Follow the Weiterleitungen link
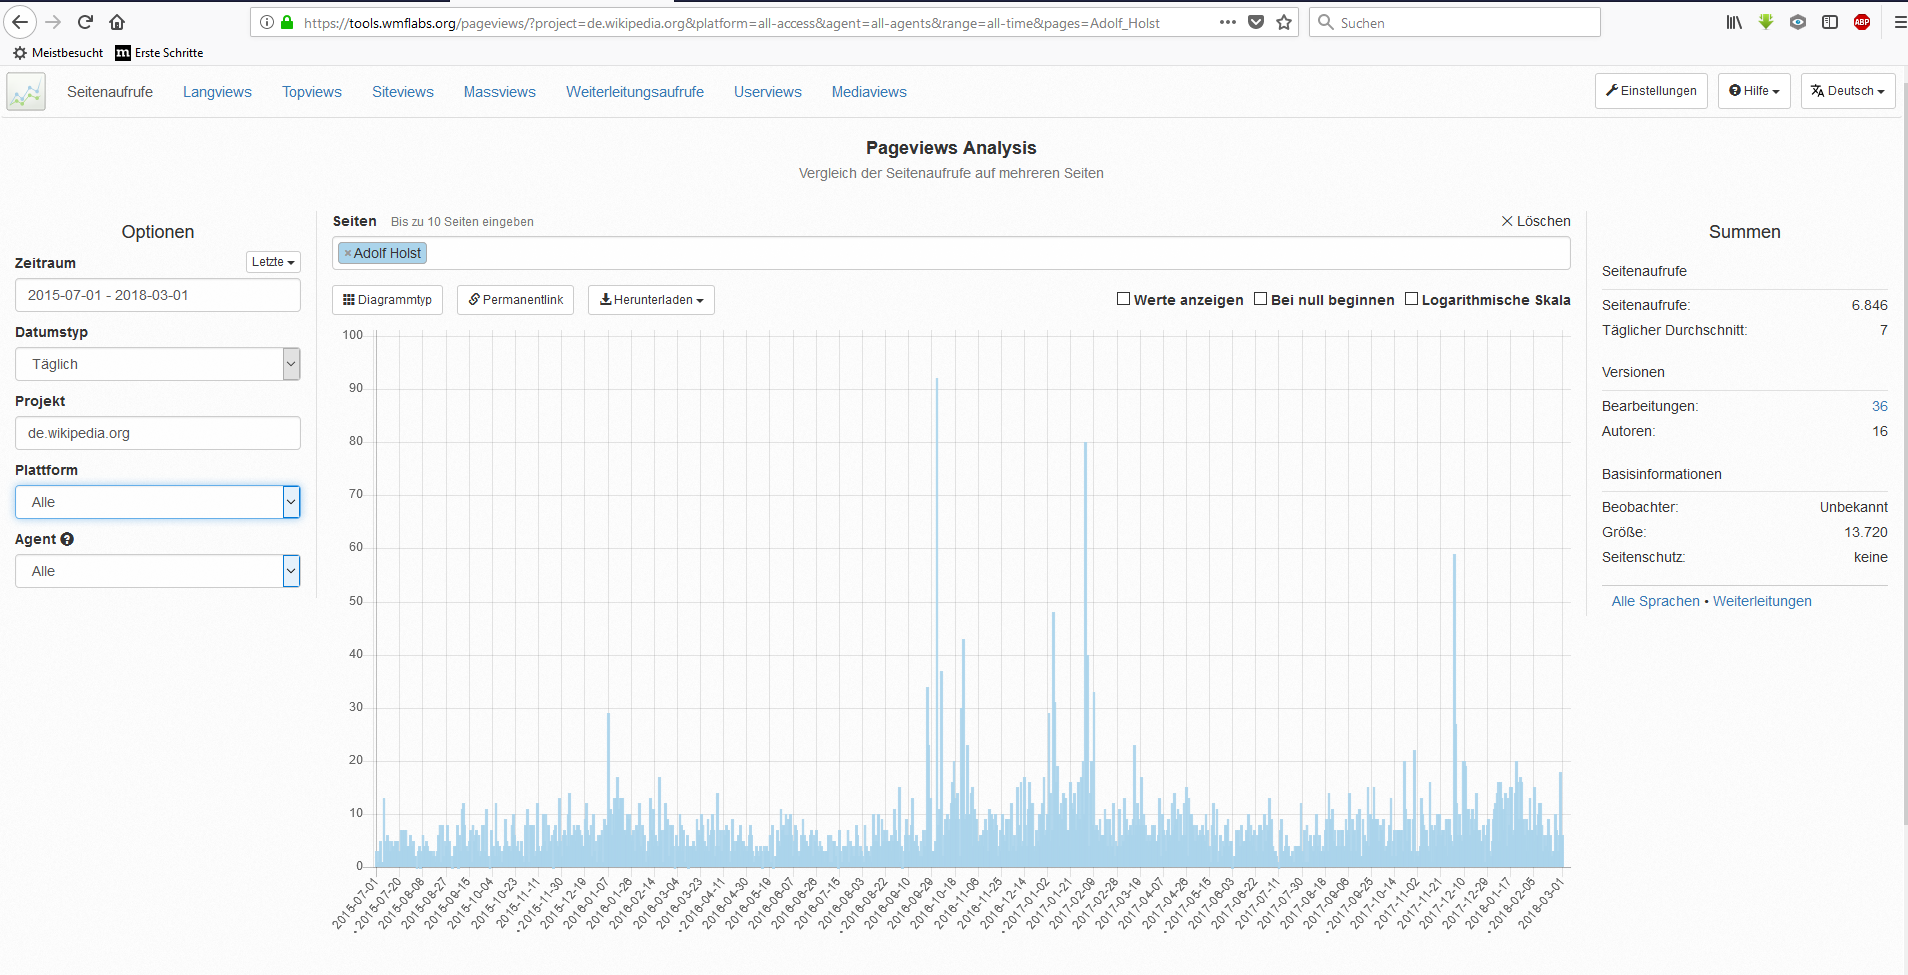This screenshot has height=975, width=1908. 1762,601
